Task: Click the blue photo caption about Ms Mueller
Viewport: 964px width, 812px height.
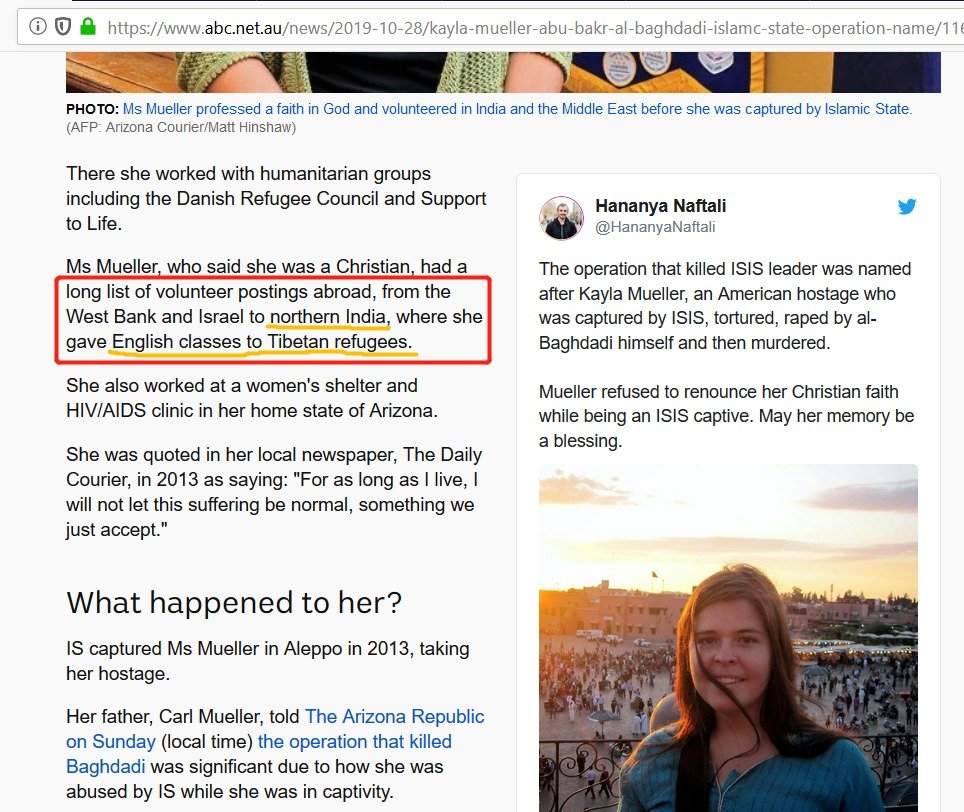Action: [x=517, y=109]
